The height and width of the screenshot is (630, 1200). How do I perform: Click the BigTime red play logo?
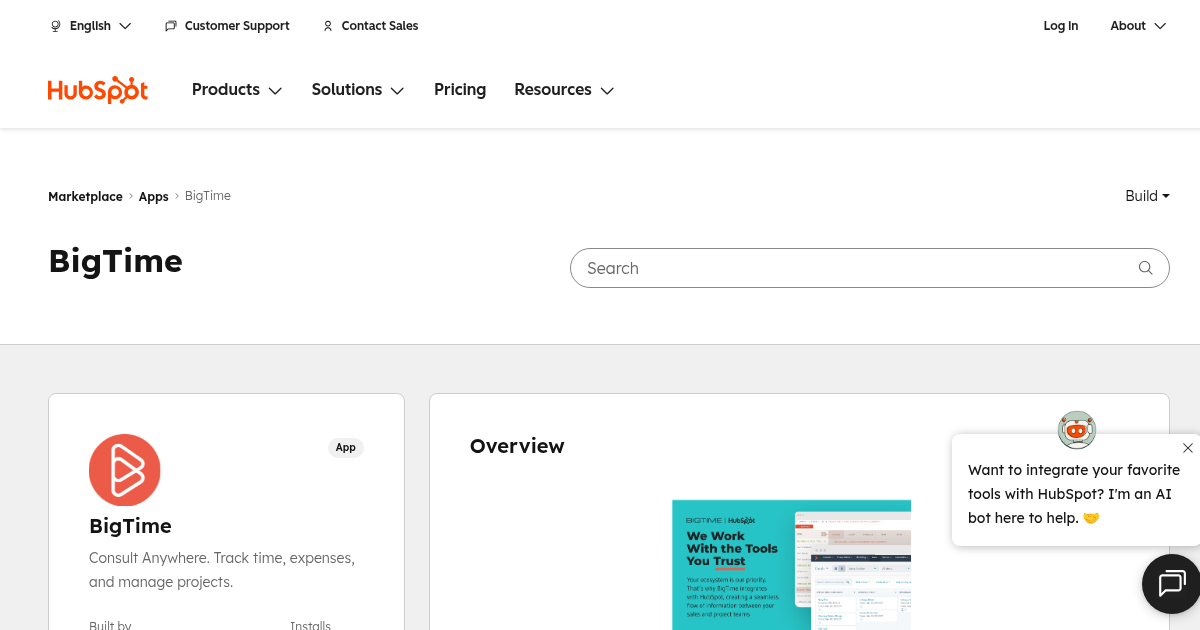click(125, 470)
